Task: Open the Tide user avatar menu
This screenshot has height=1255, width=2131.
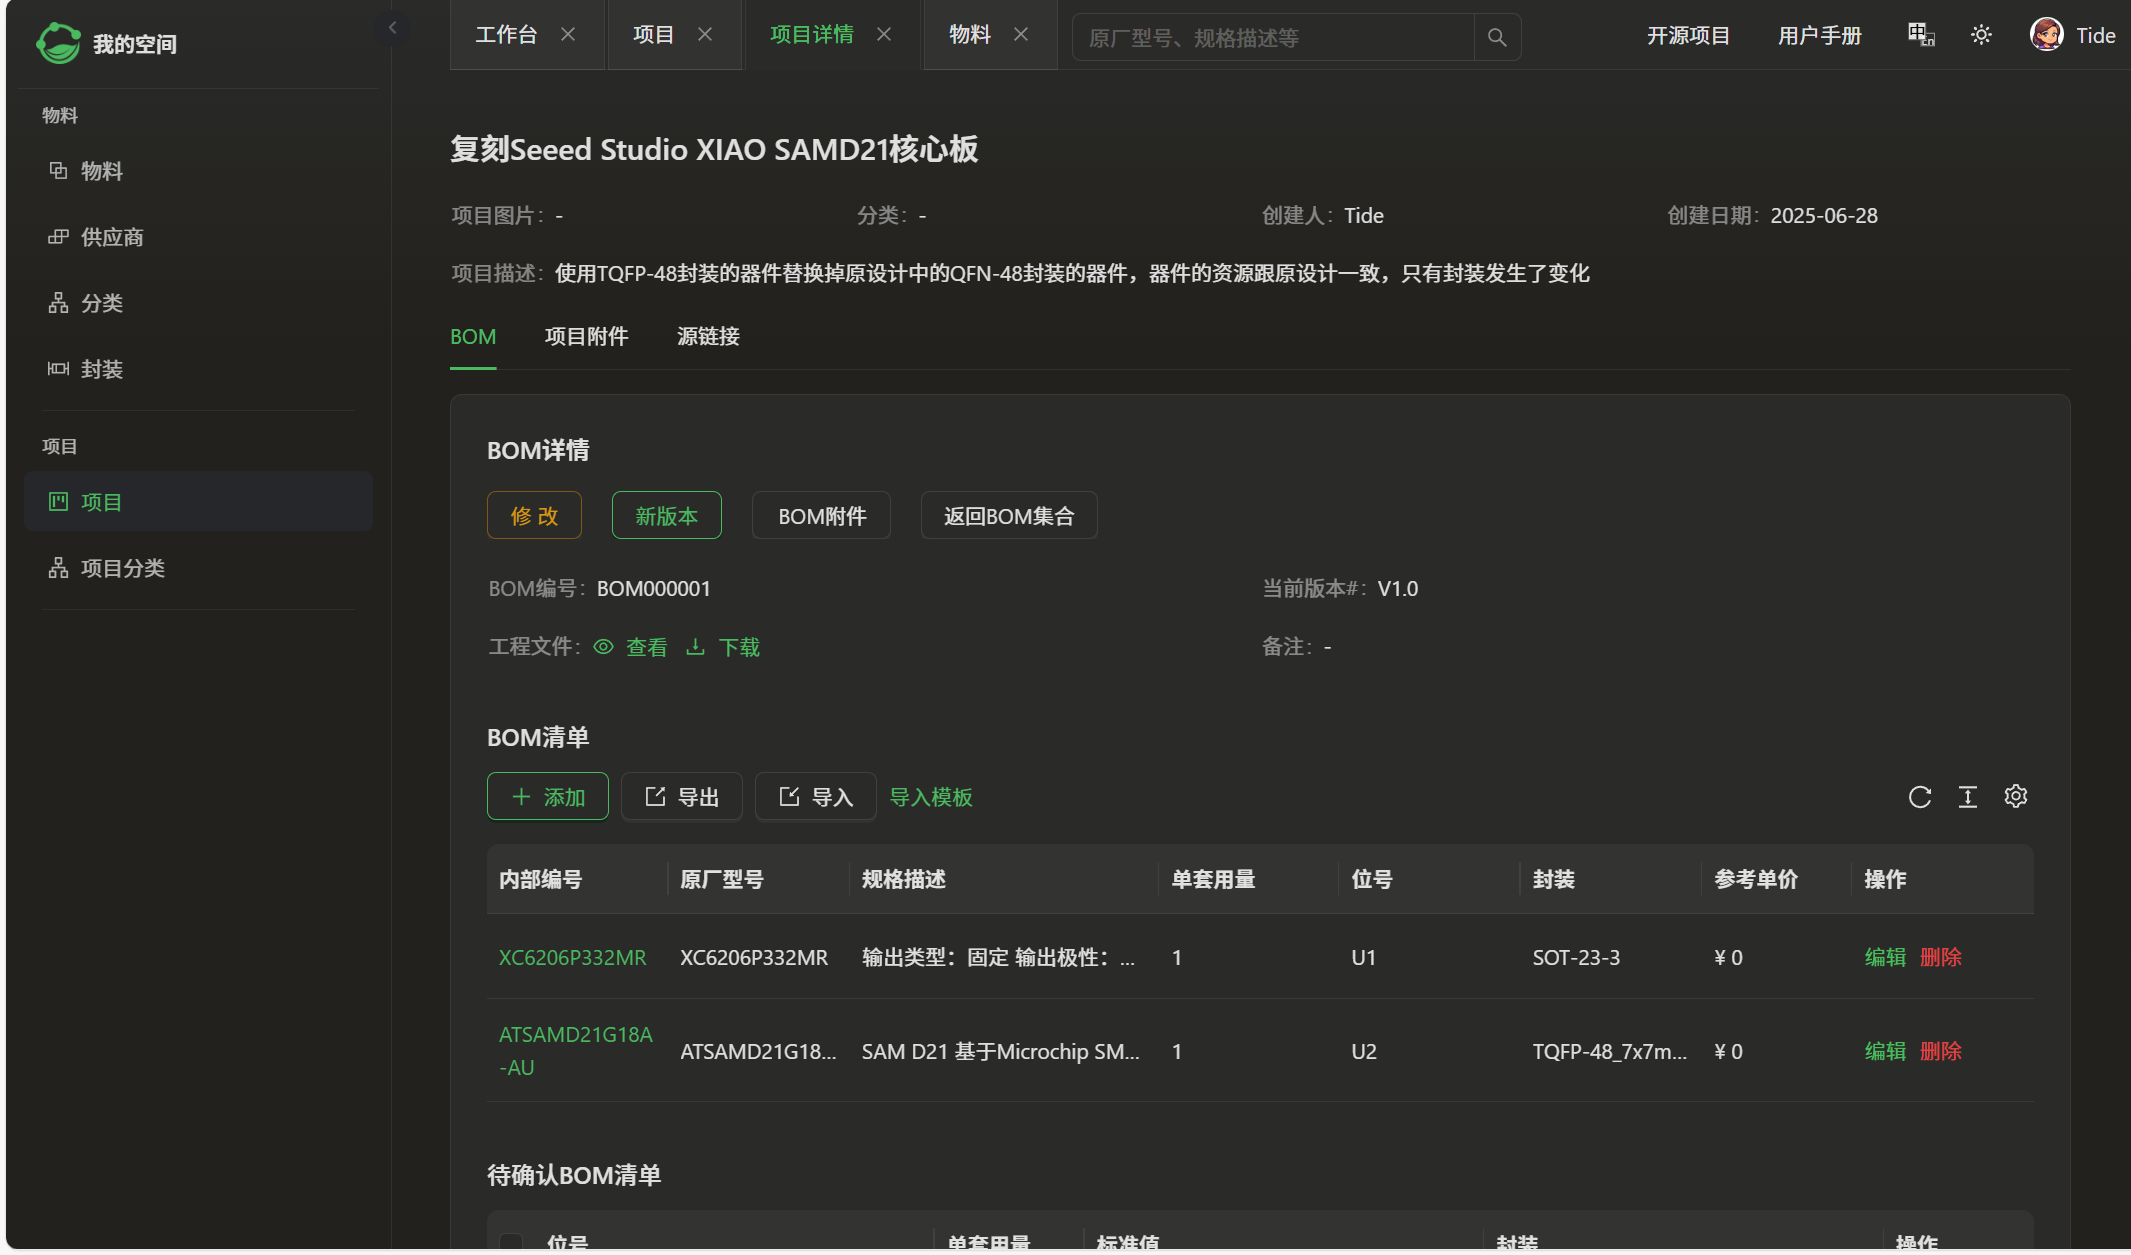Action: (x=2073, y=35)
